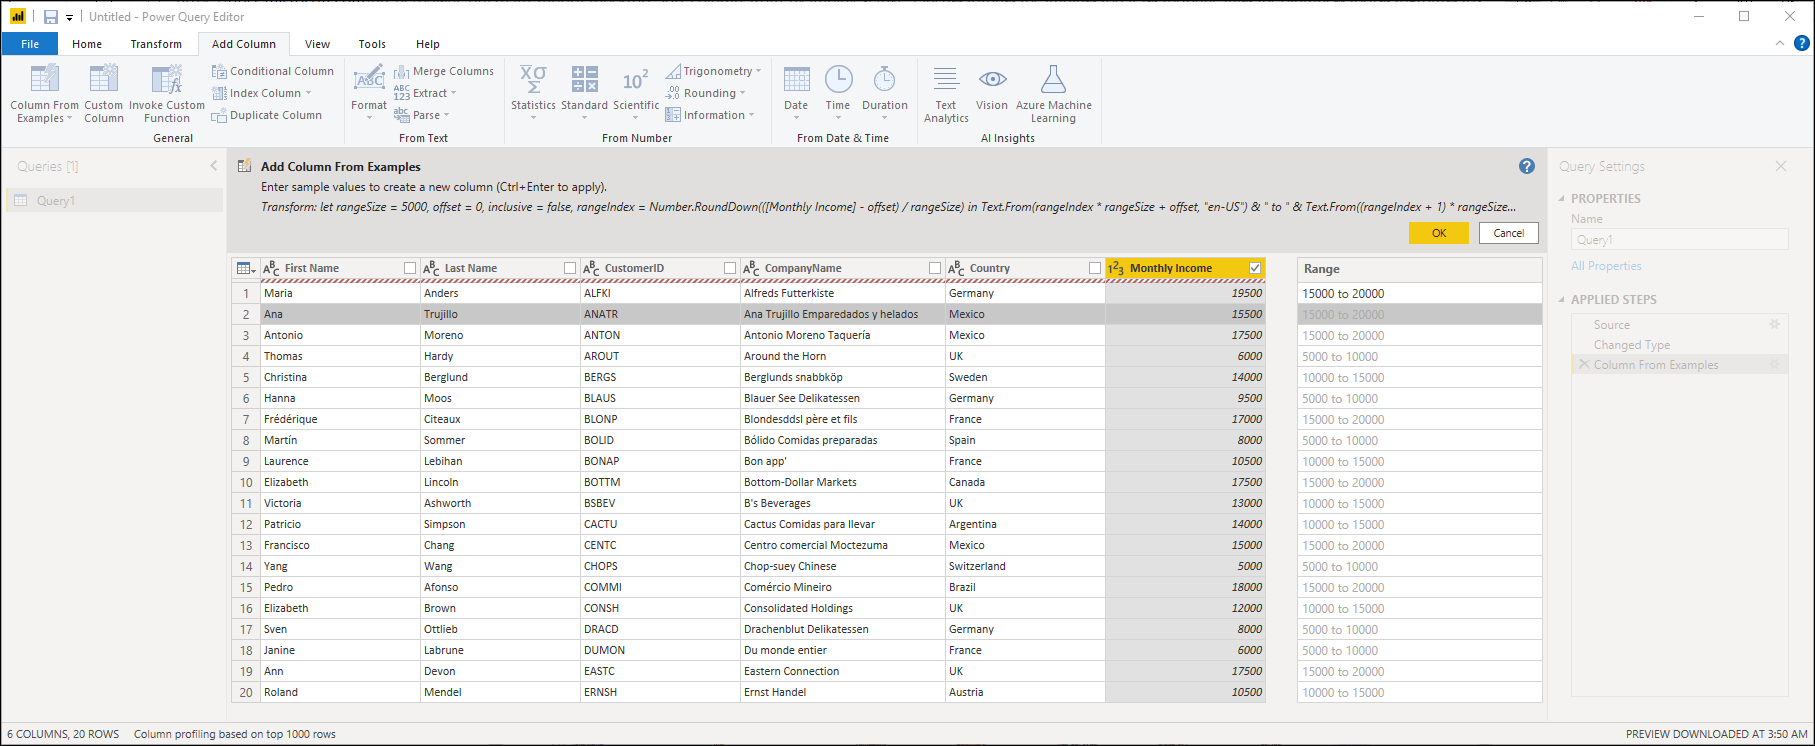The image size is (1815, 746).
Task: Collapse the PROPERTIES section
Action: (x=1562, y=198)
